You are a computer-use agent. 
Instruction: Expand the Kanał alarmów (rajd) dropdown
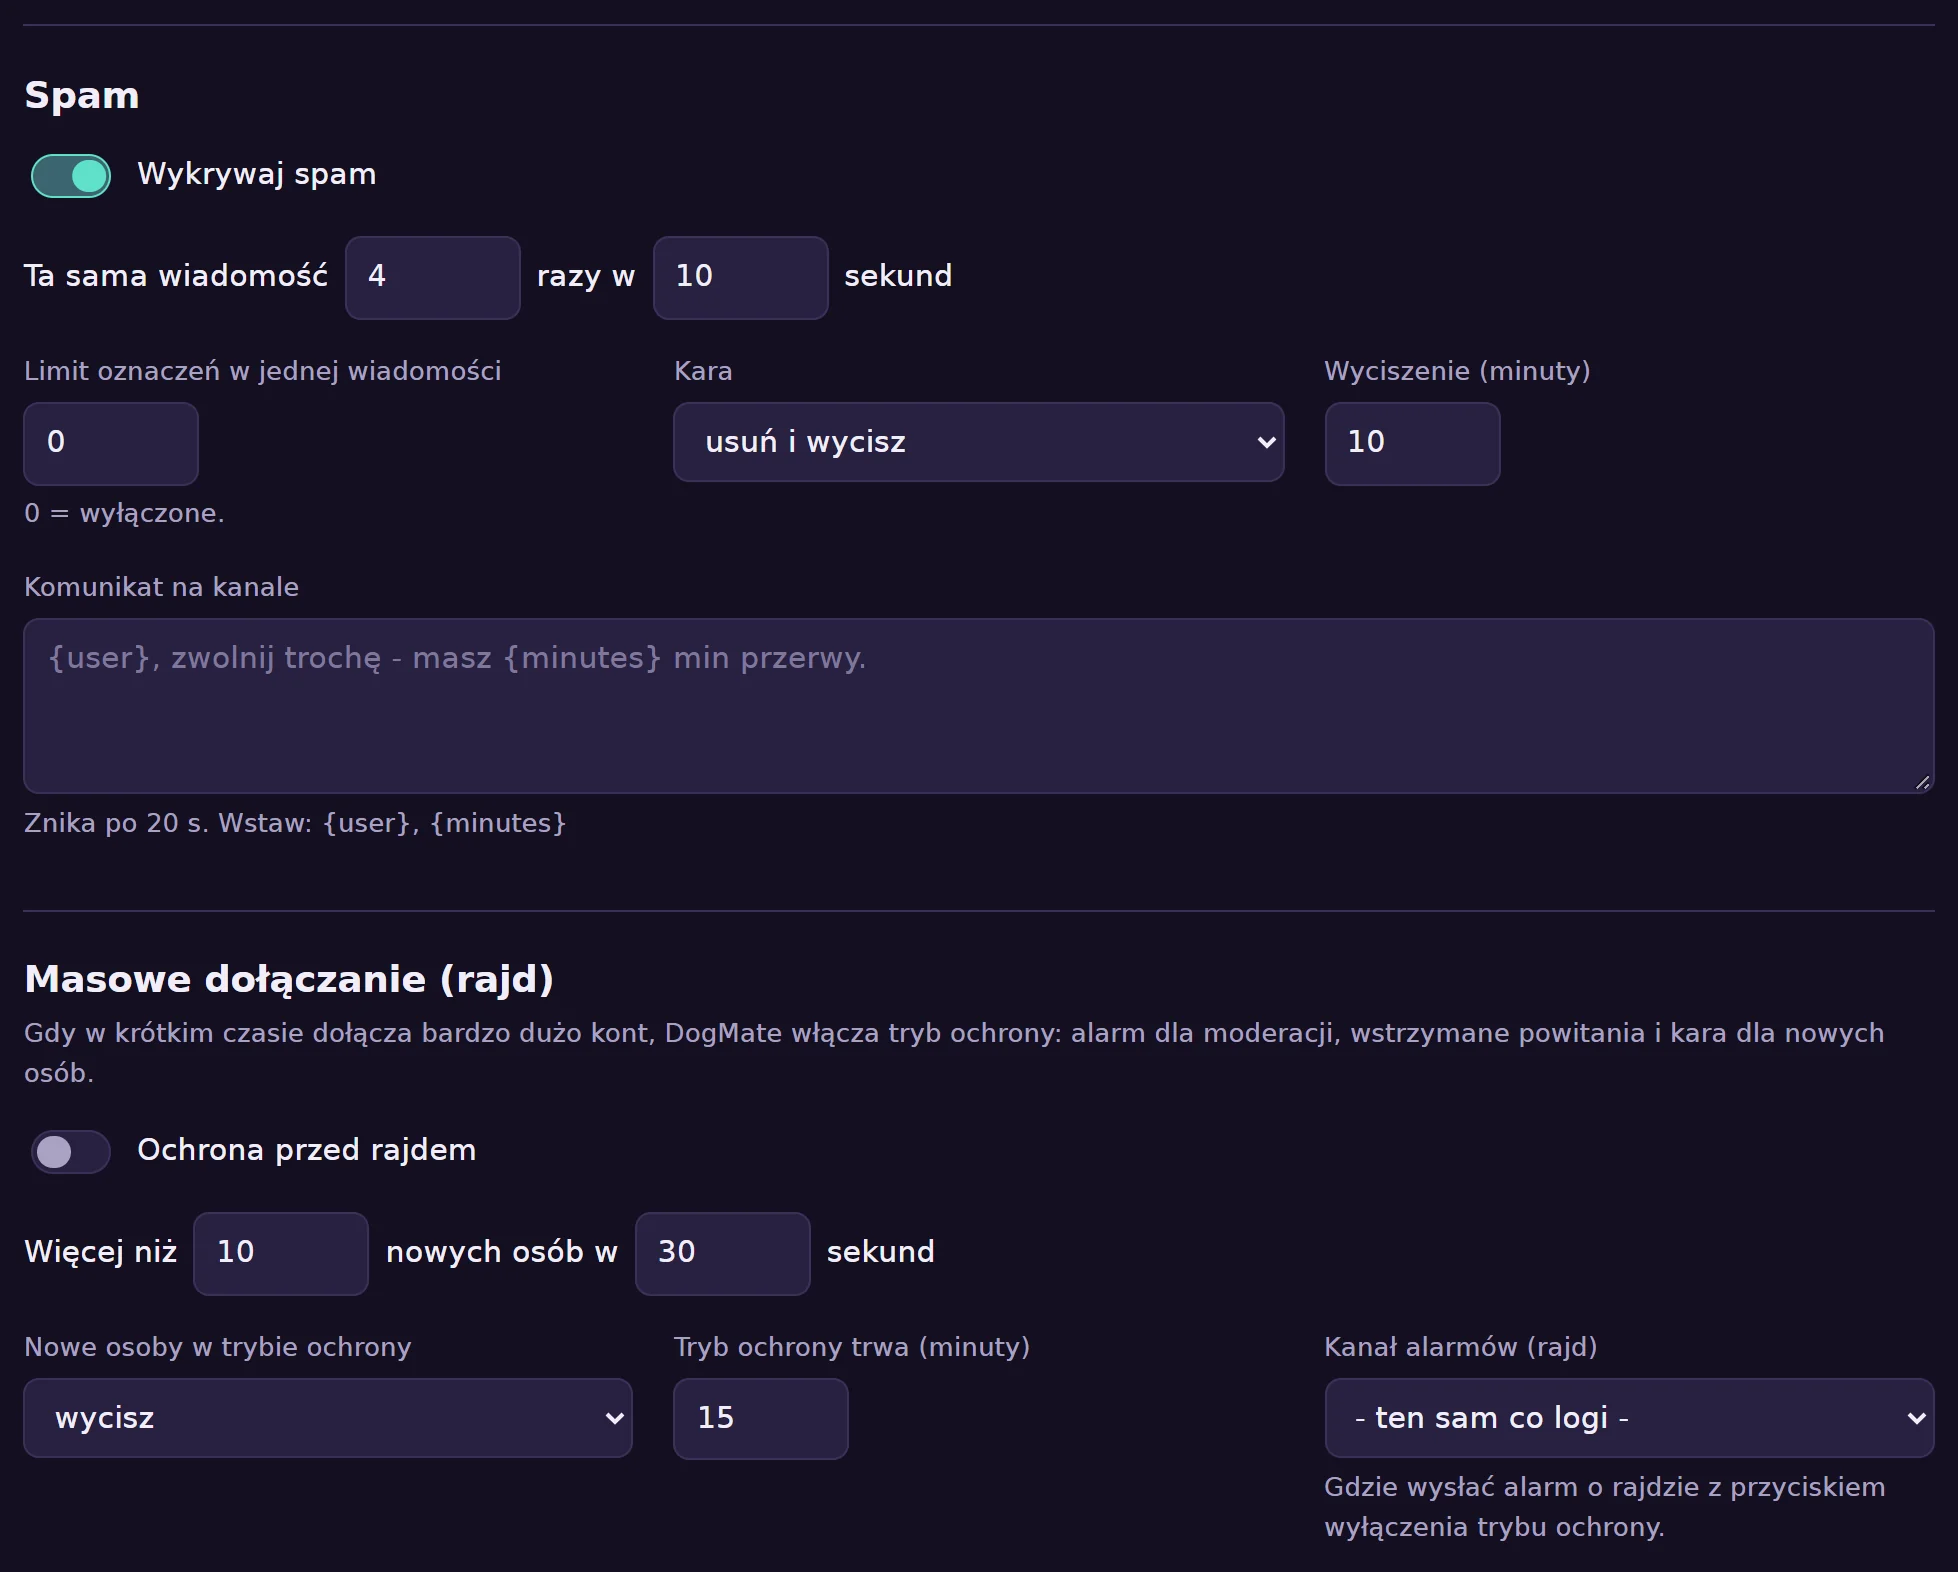tap(1630, 1418)
